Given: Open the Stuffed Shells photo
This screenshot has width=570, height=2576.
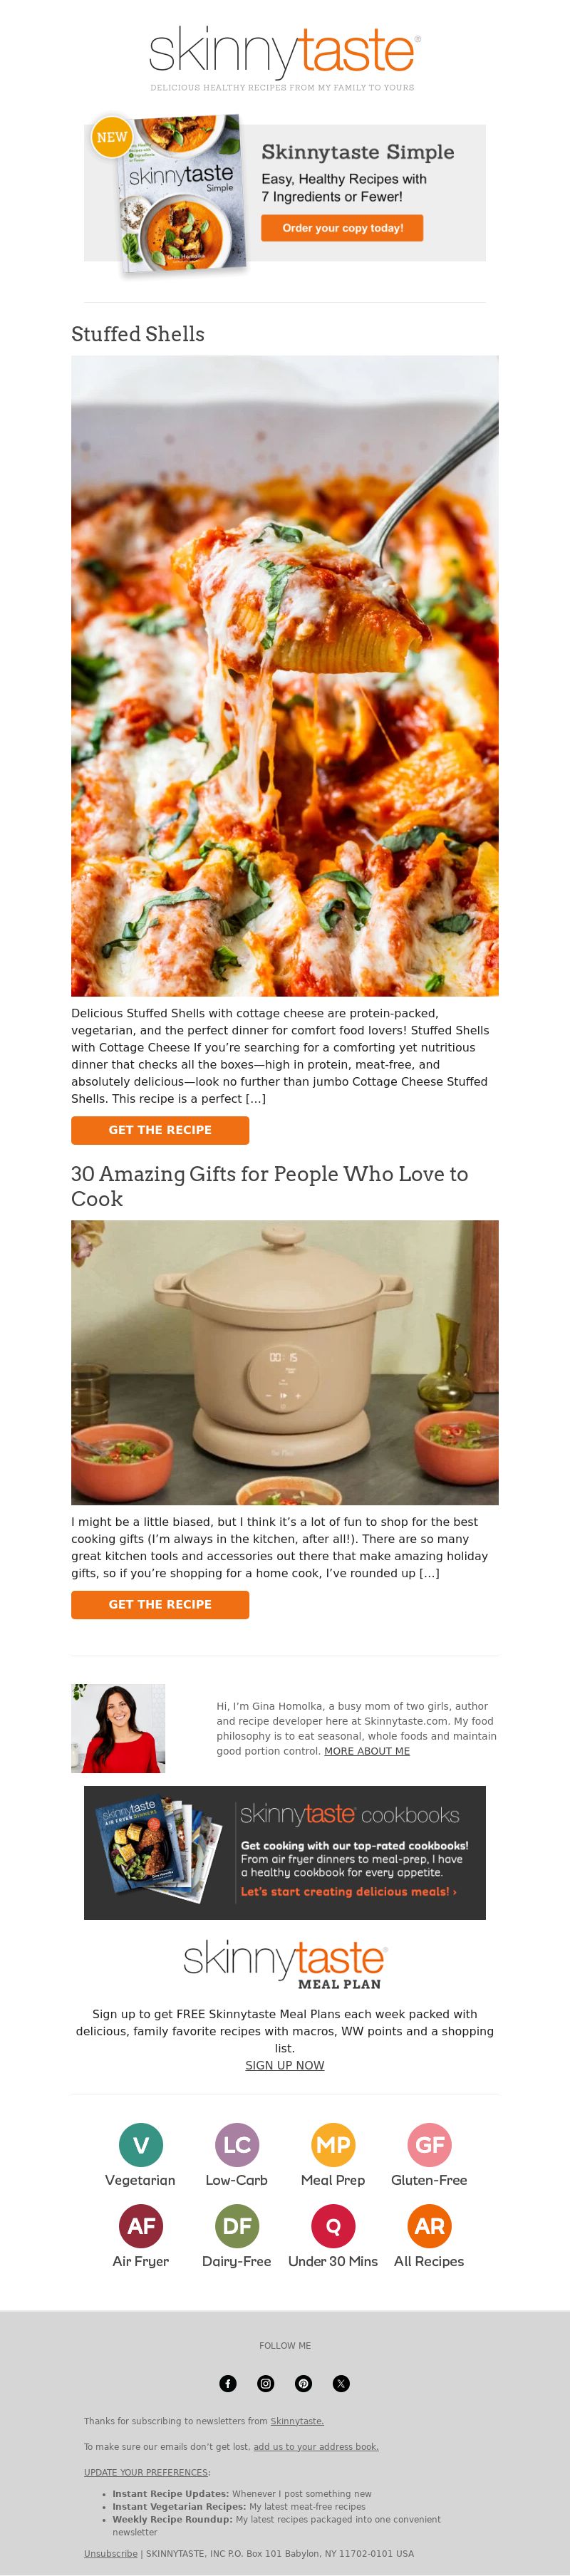Looking at the screenshot, I should pyautogui.click(x=285, y=675).
